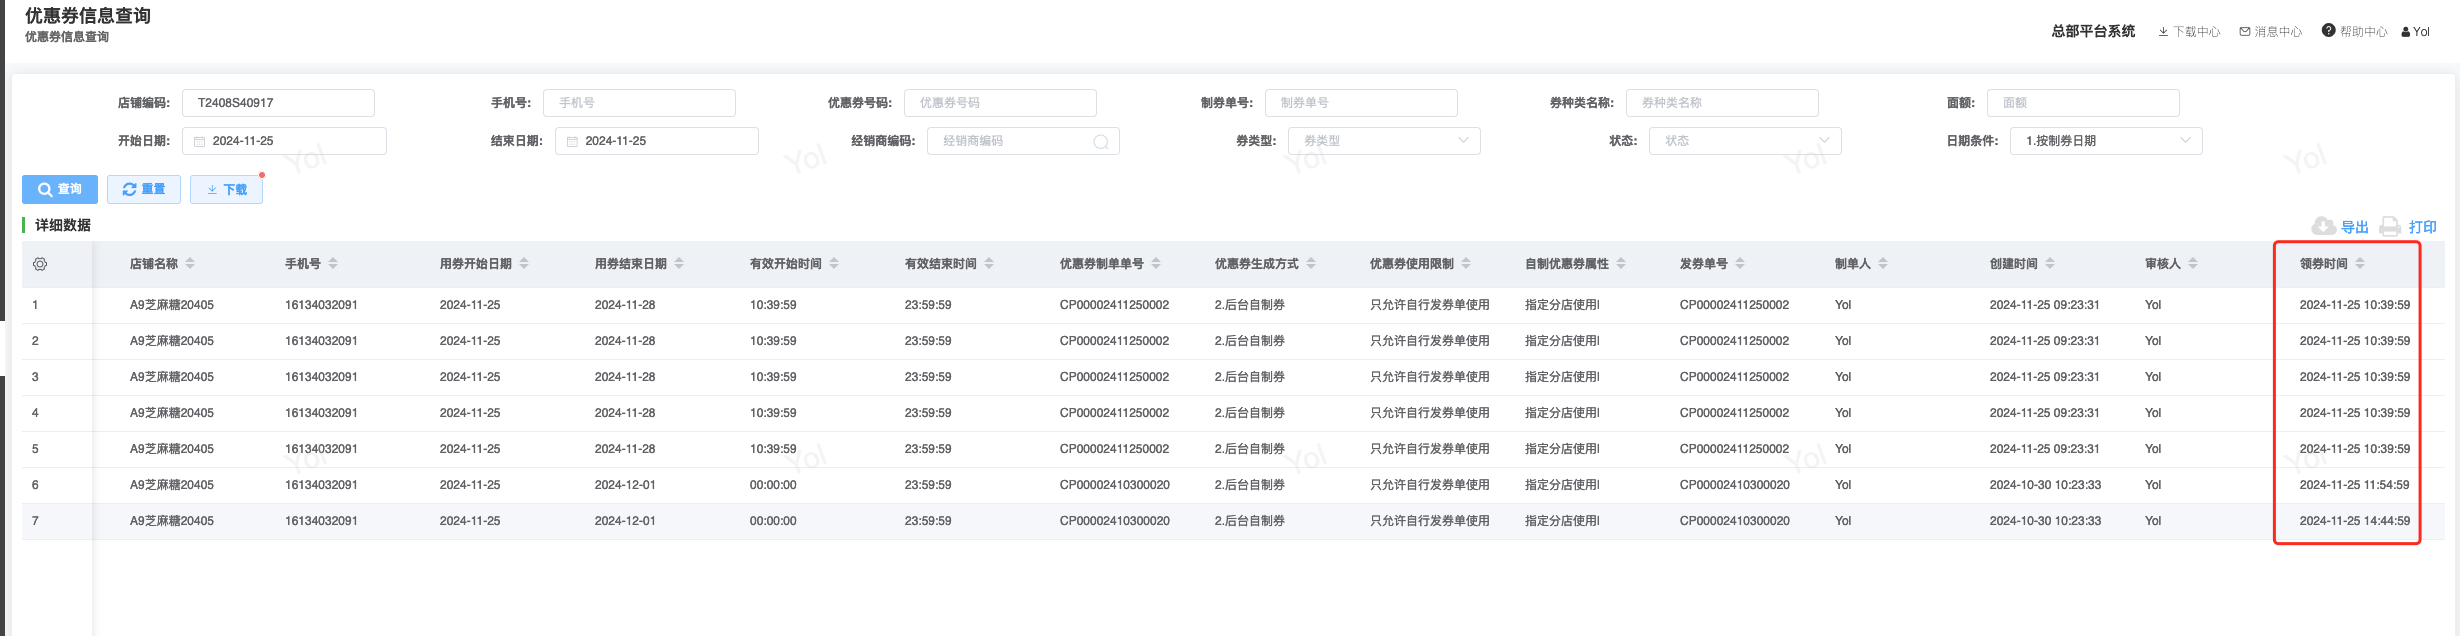Click row 6 用券结束日期 cell 2024-12-01
Image resolution: width=2460 pixels, height=636 pixels.
(625, 485)
